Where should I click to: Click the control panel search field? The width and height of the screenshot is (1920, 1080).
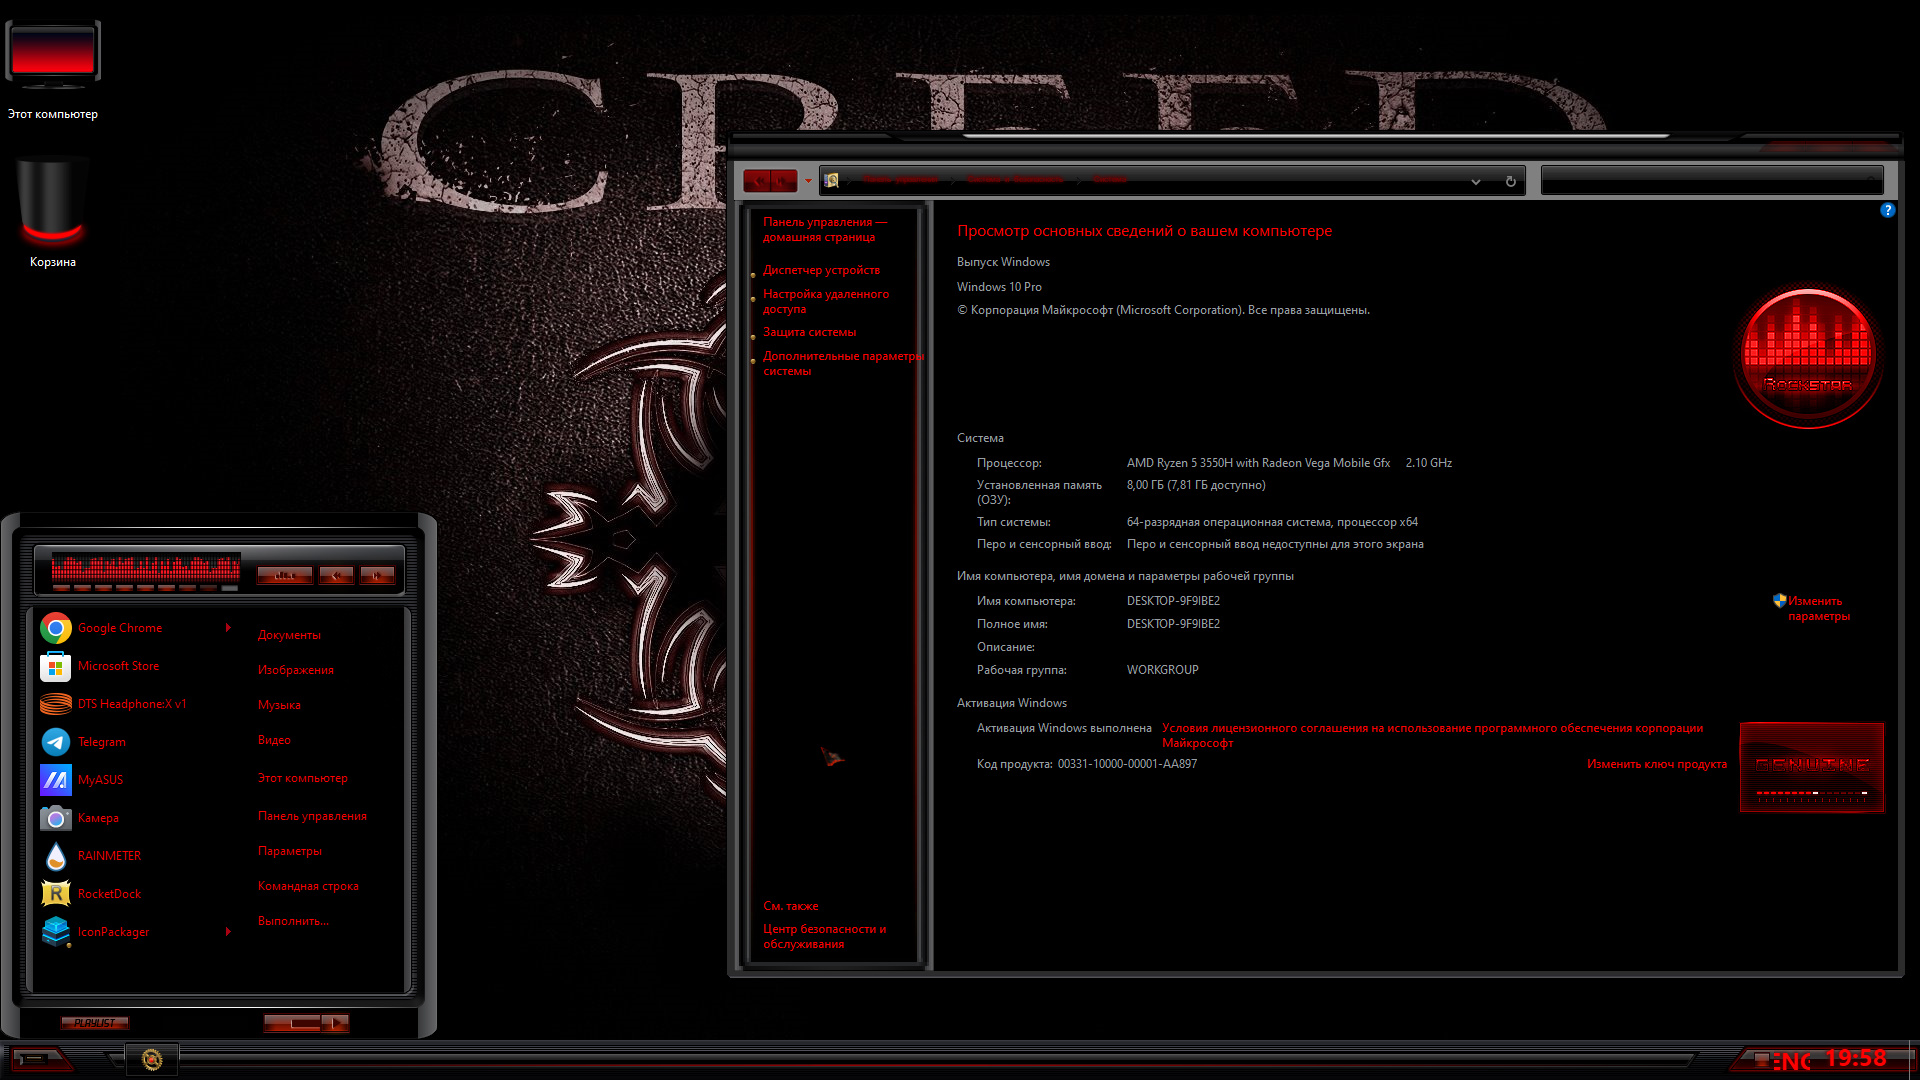tap(1711, 181)
